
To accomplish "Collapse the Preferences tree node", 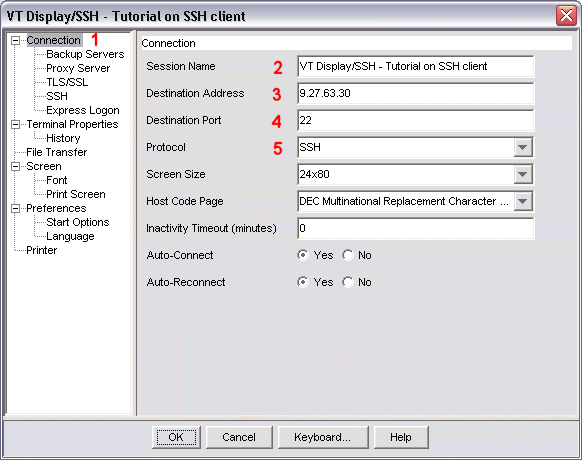I will [16, 208].
